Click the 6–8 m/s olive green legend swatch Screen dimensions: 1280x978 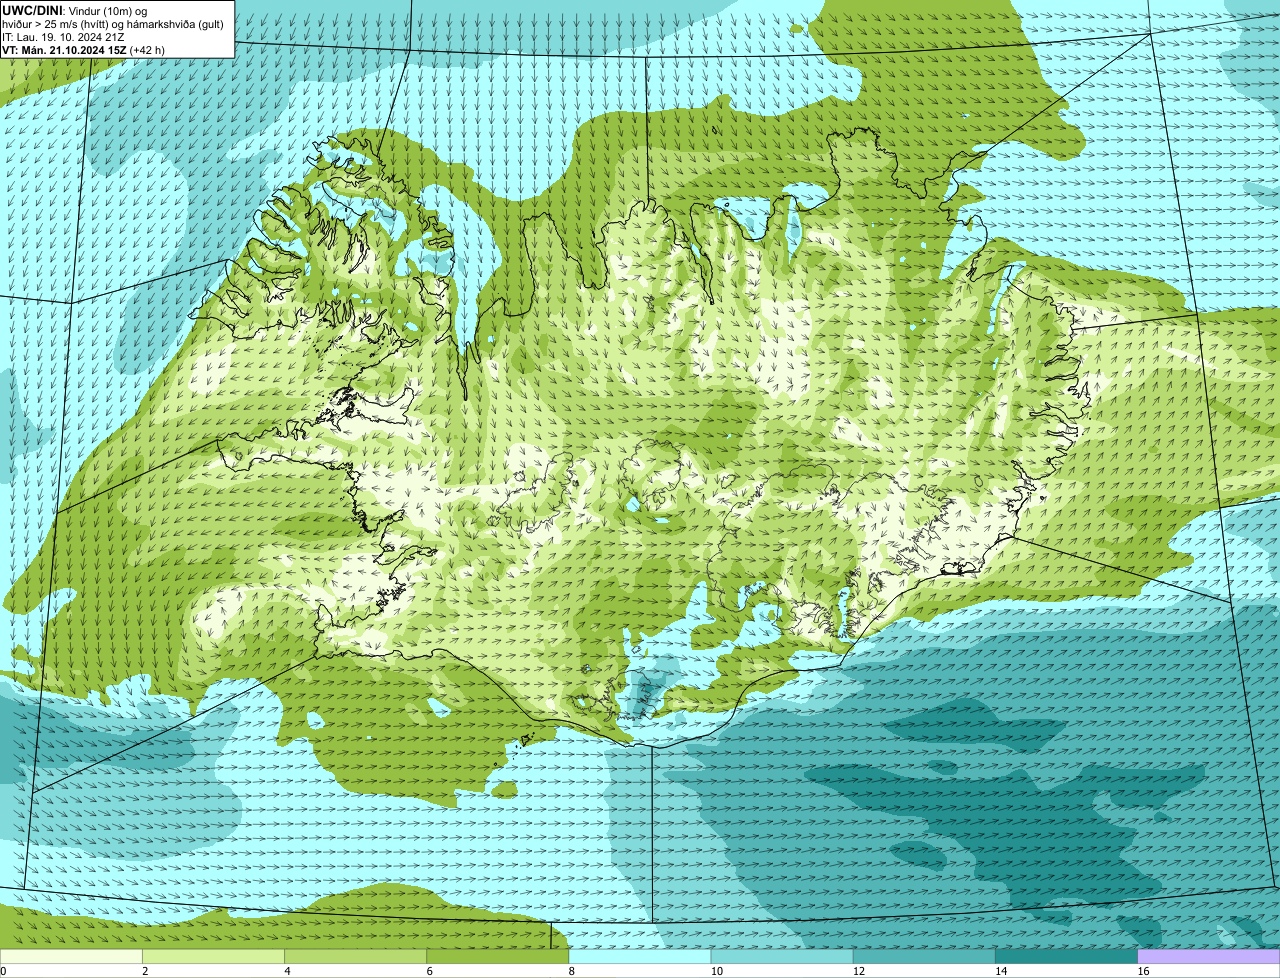(498, 957)
